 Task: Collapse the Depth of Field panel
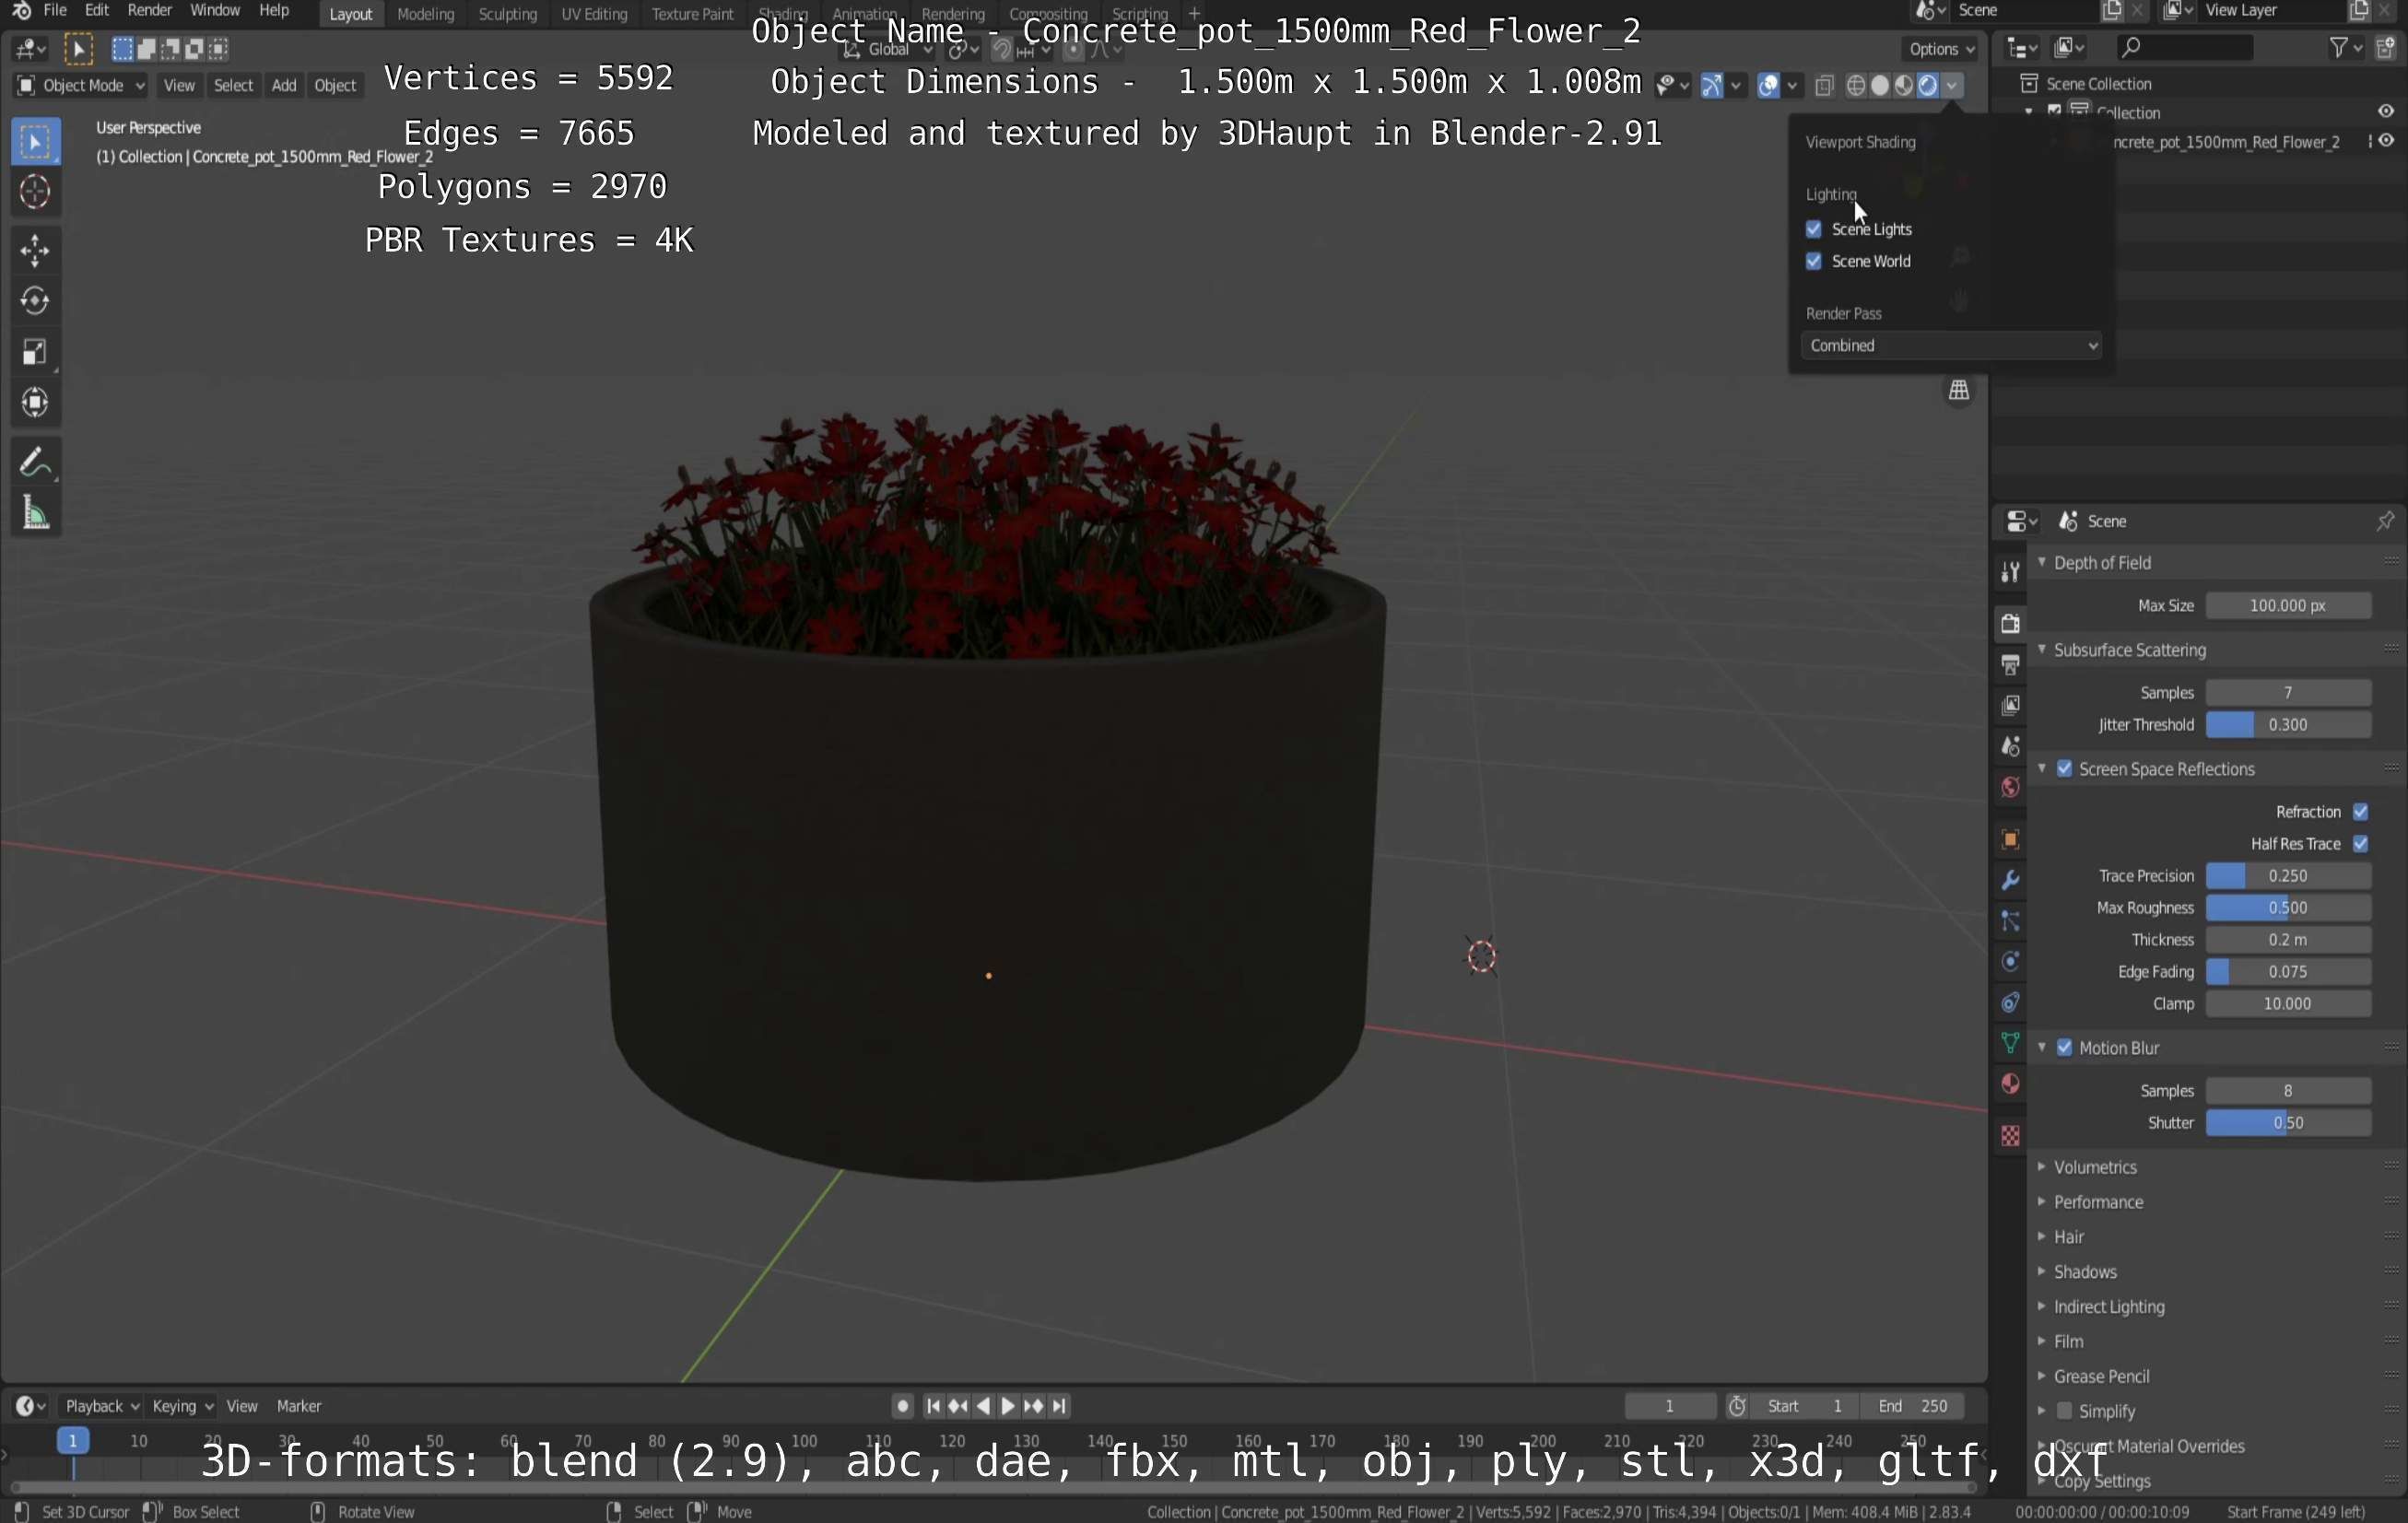(2102, 563)
